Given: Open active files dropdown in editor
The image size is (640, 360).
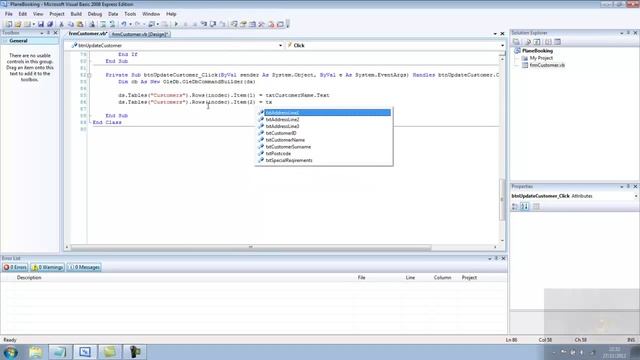Looking at the screenshot, I should click(x=495, y=34).
